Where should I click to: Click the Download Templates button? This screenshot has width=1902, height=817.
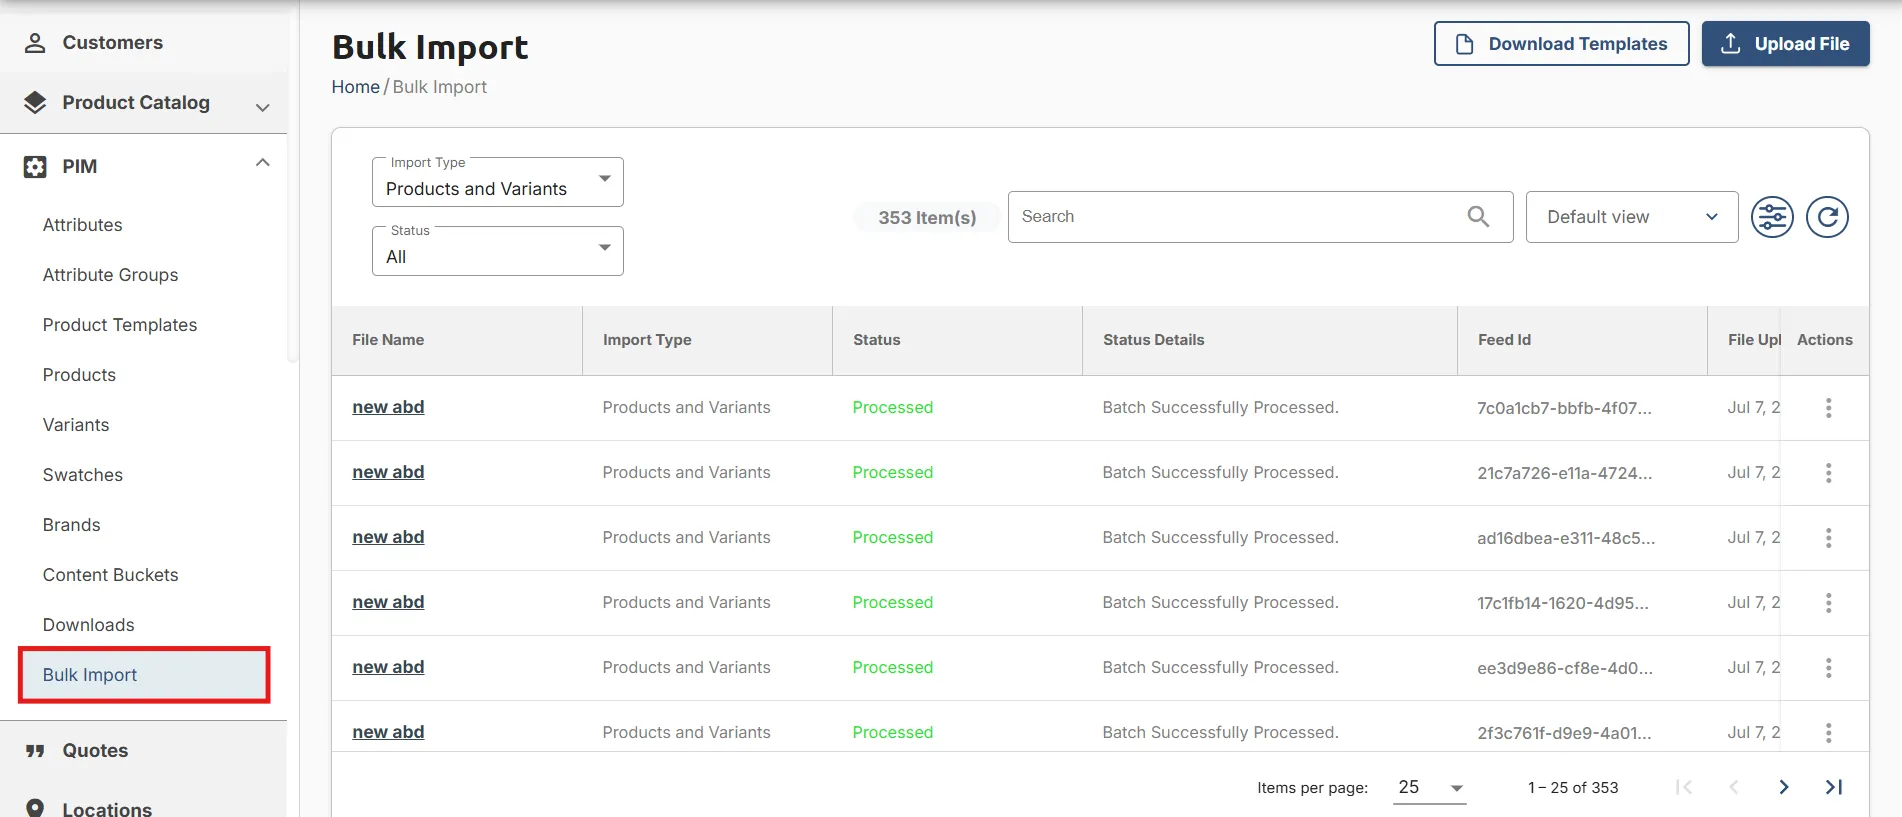point(1561,44)
